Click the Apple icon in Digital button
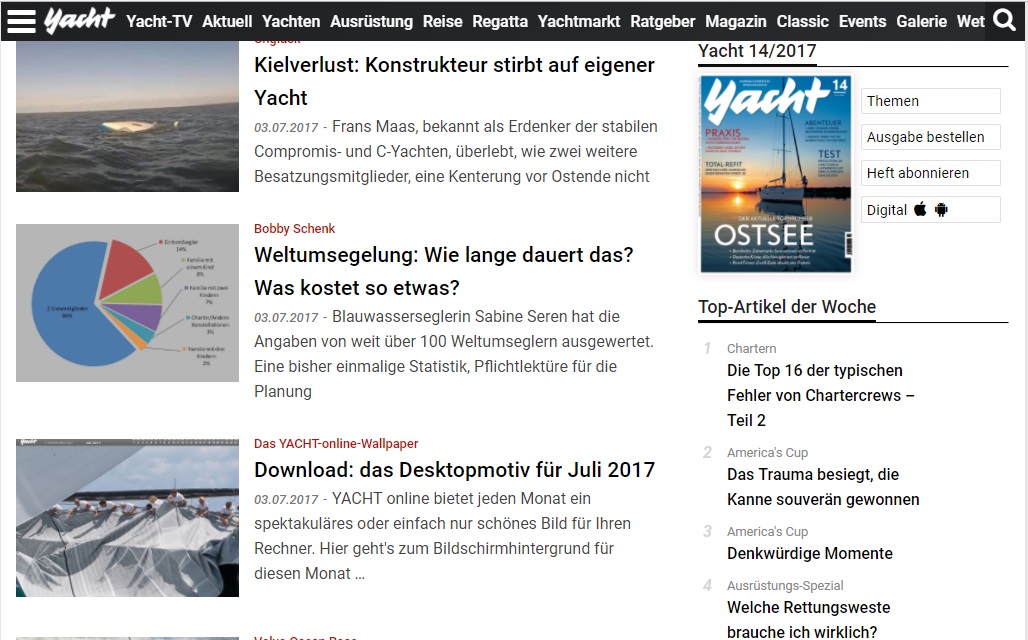 920,210
